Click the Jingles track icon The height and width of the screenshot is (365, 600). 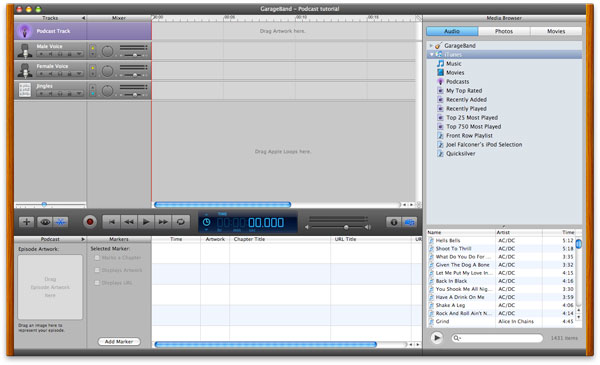pyautogui.click(x=25, y=90)
